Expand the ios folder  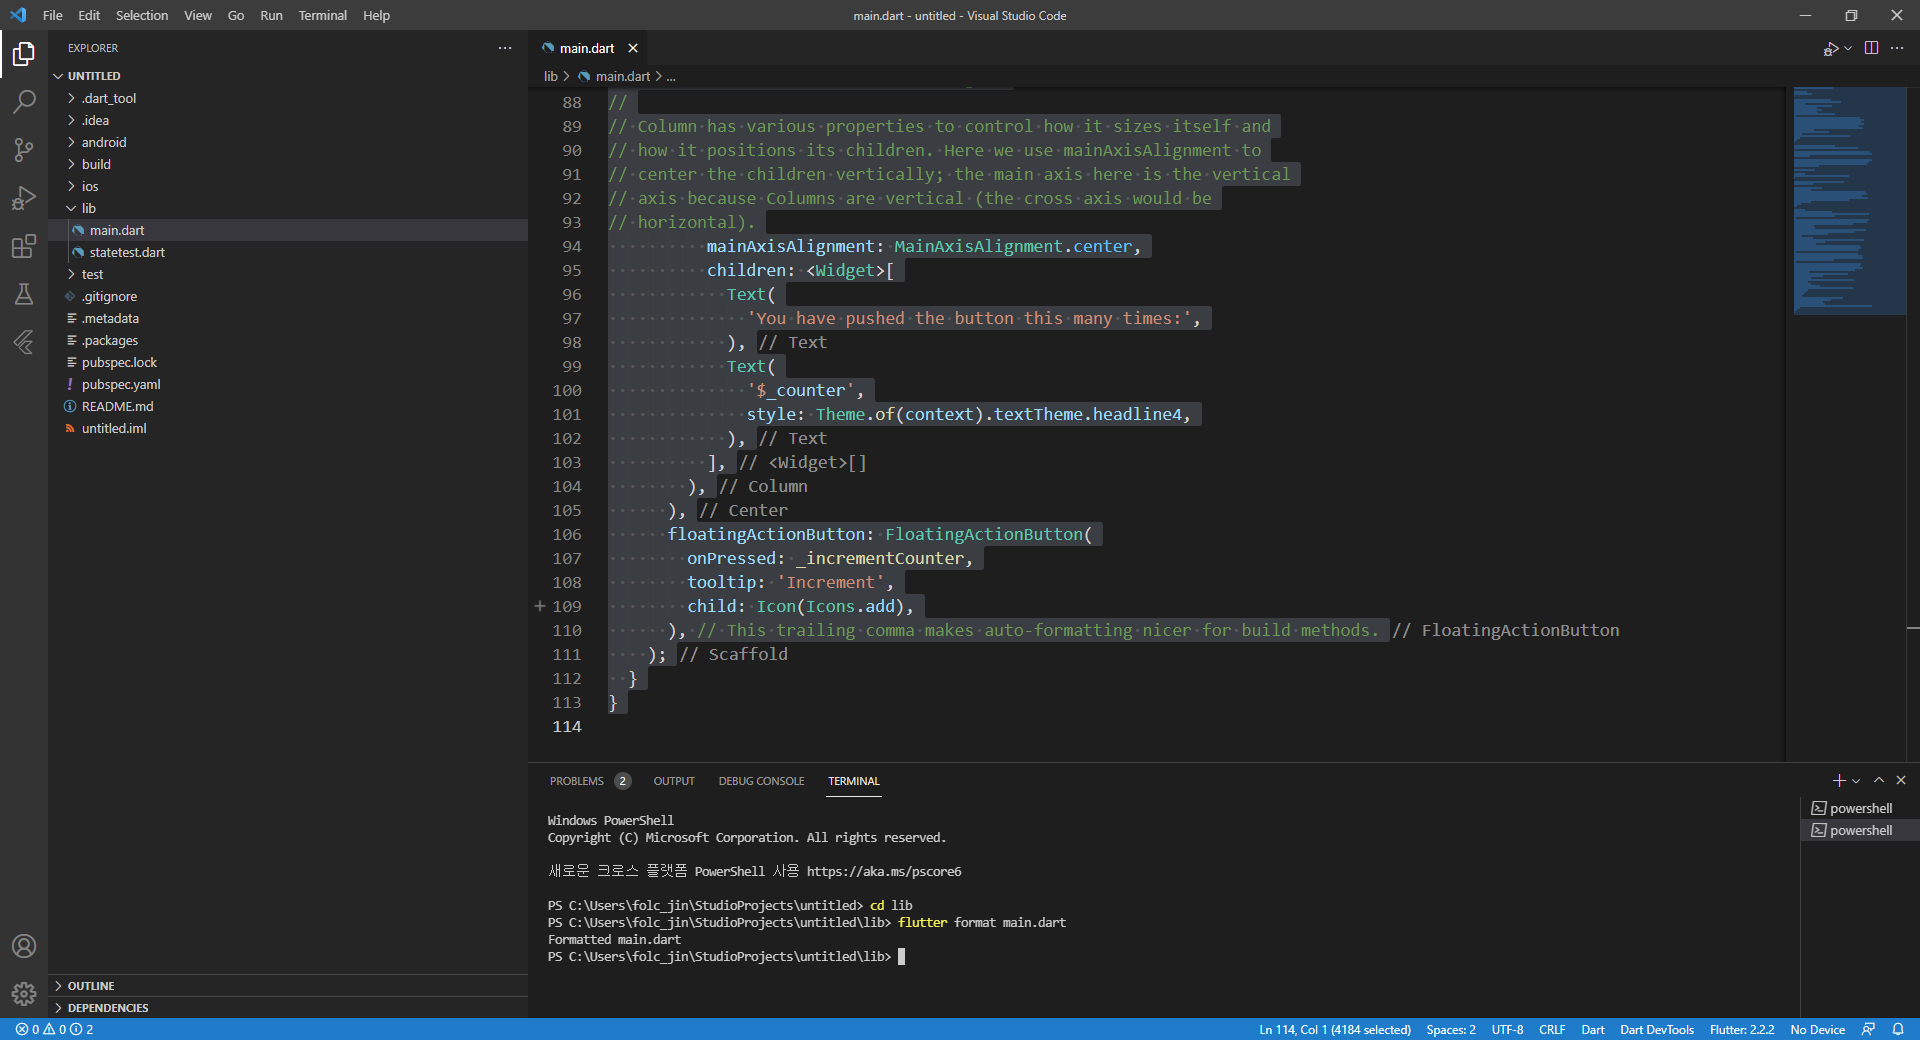(x=90, y=186)
